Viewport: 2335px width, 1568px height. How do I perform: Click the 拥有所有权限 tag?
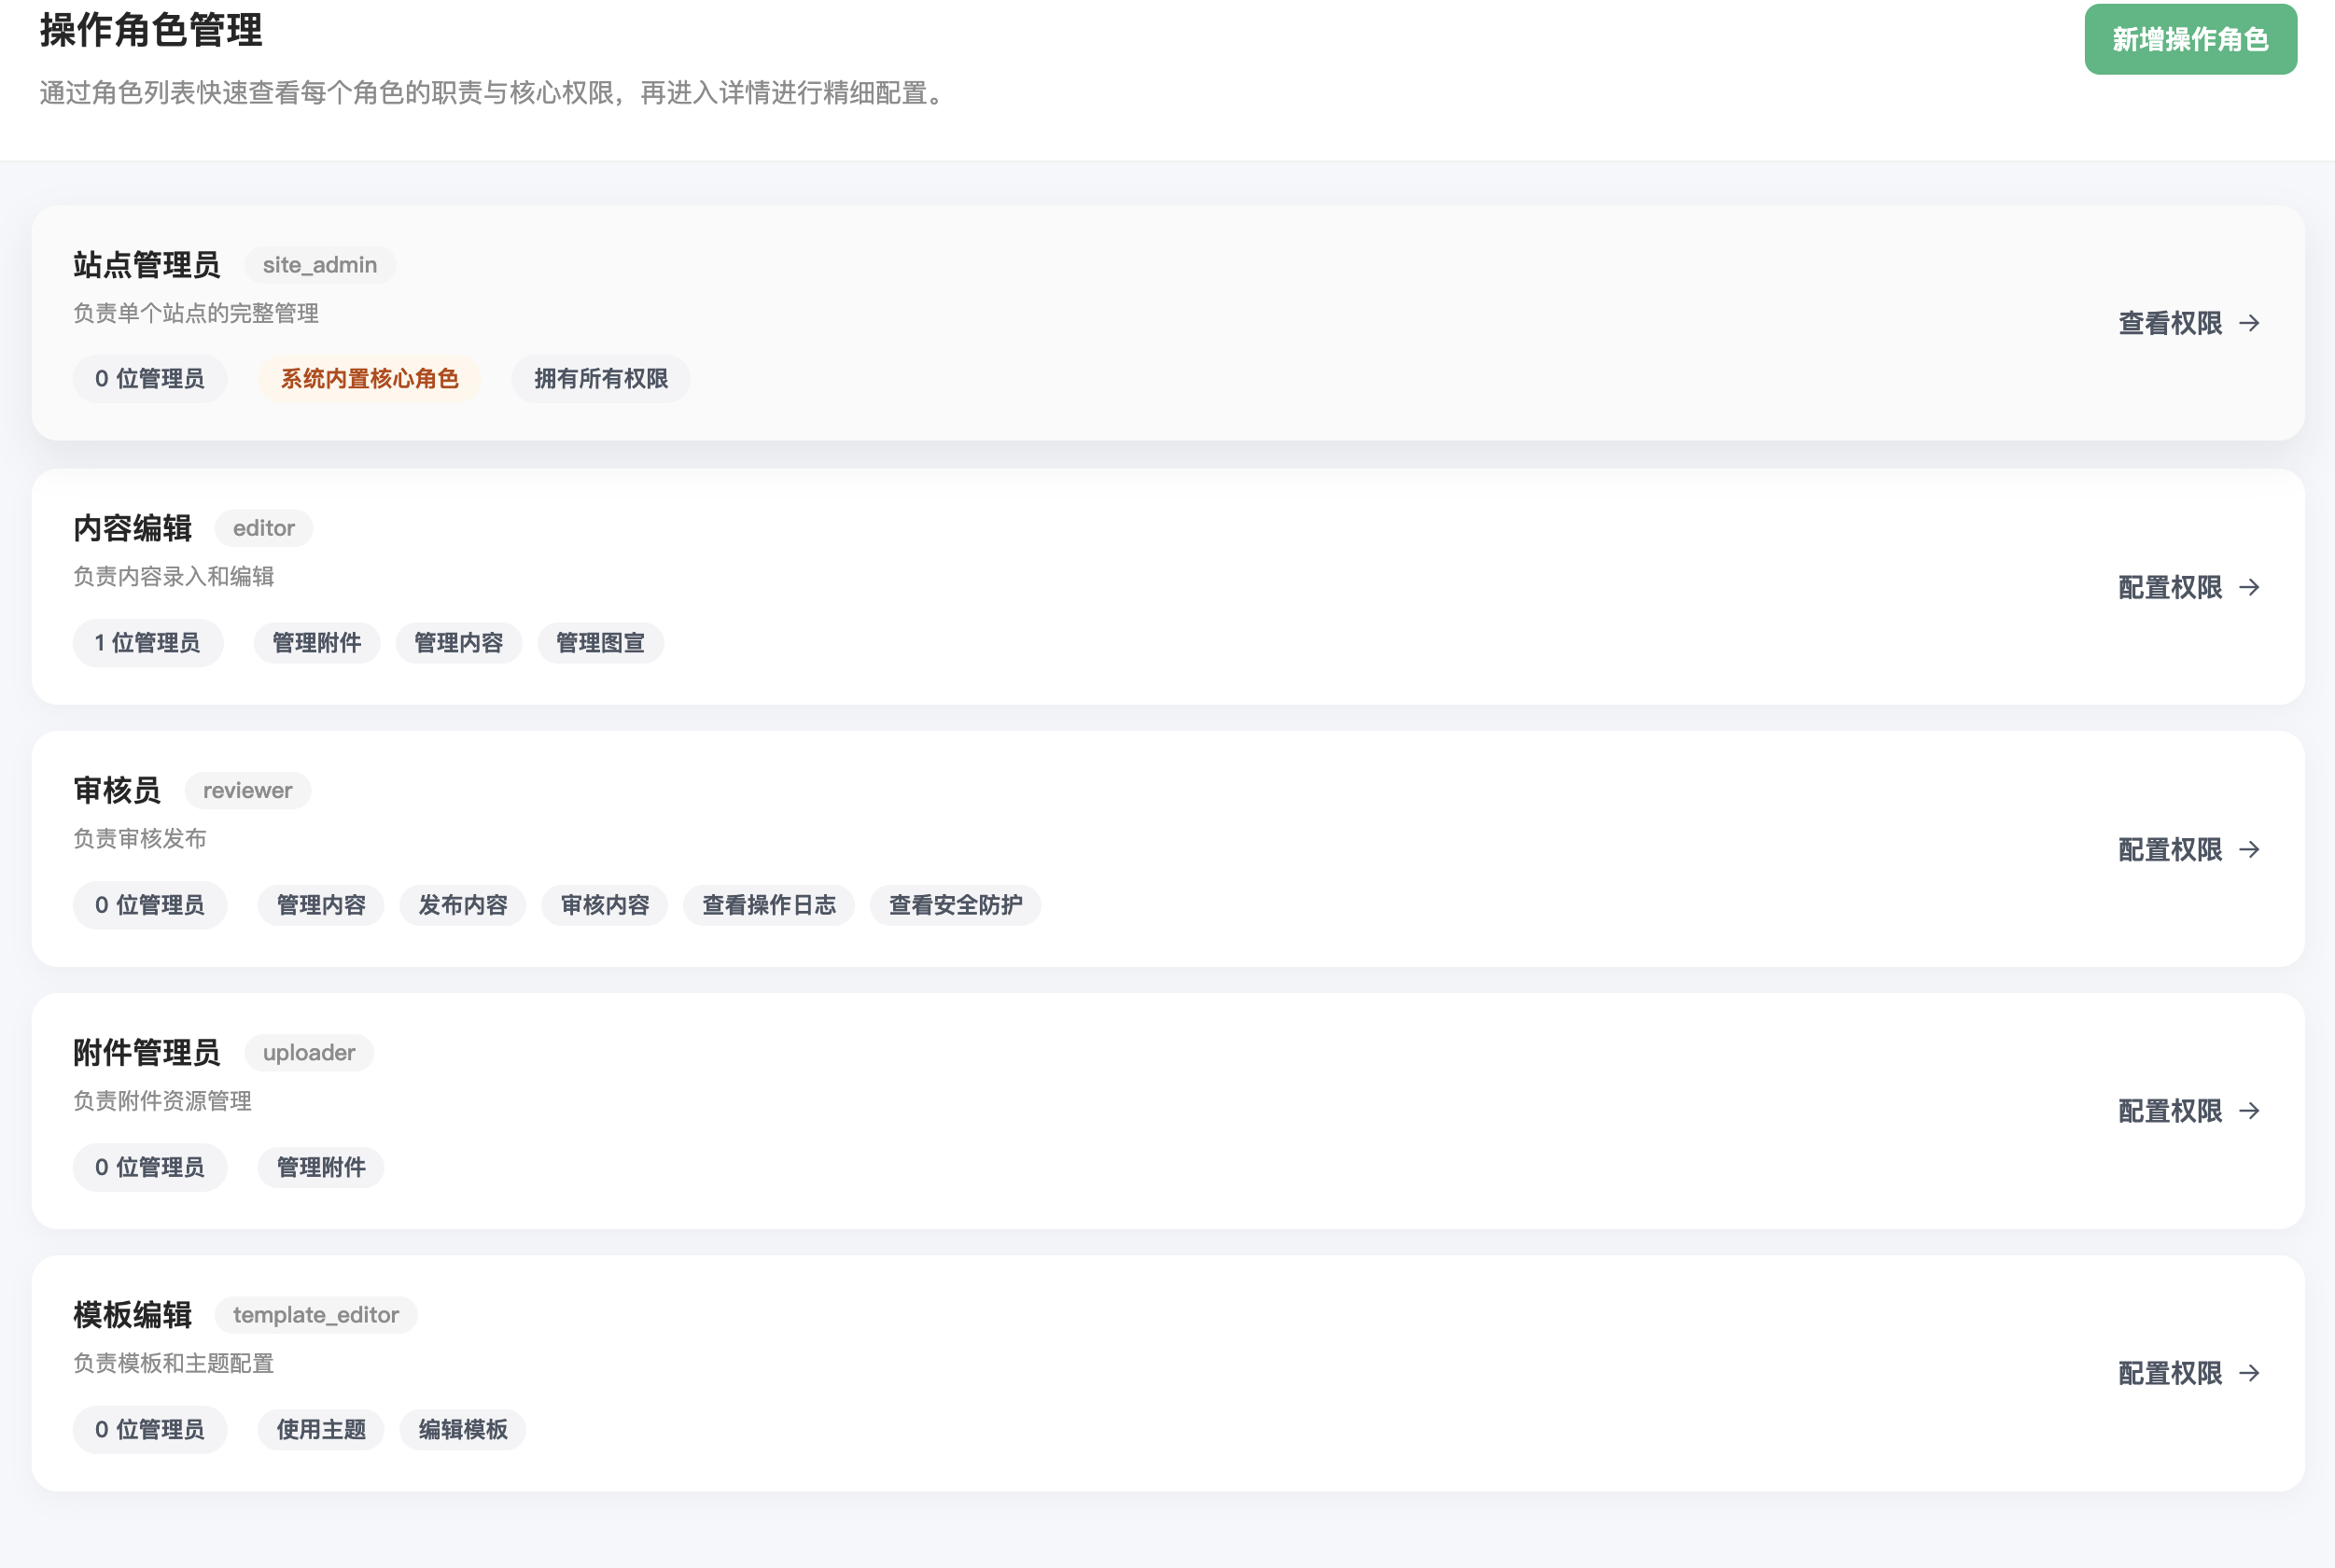600,379
